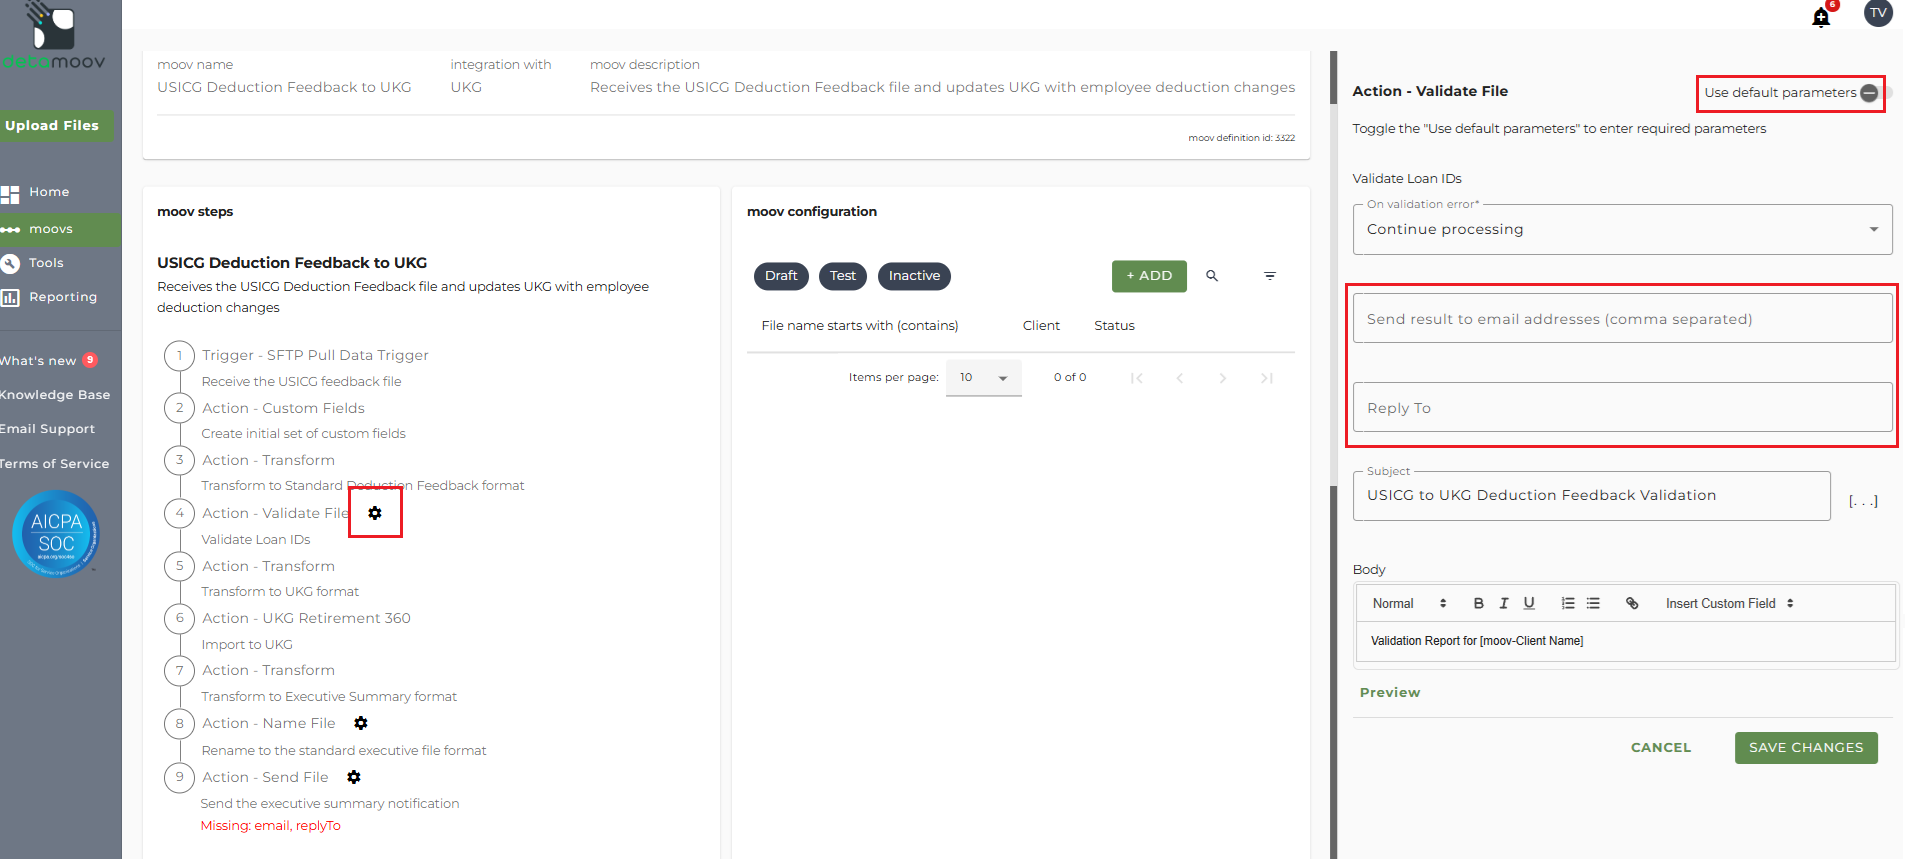Toggle underline formatting in Body editor
Viewport: 1906px width, 859px height.
[x=1529, y=603]
